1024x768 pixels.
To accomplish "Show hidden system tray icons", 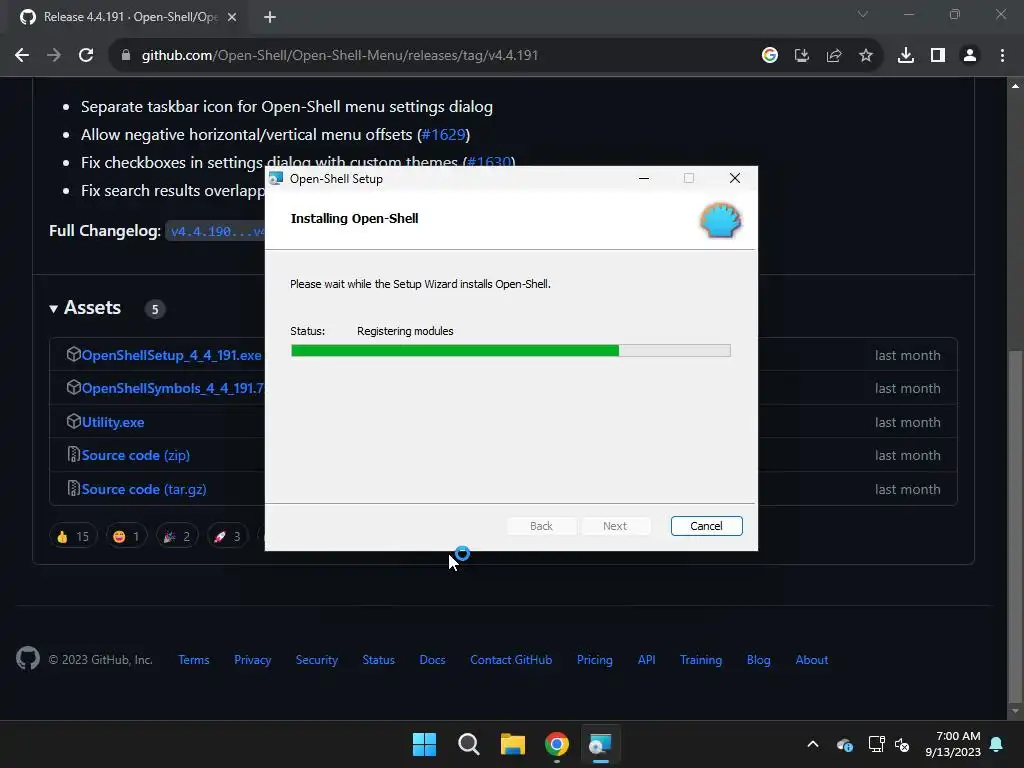I will click(x=813, y=744).
